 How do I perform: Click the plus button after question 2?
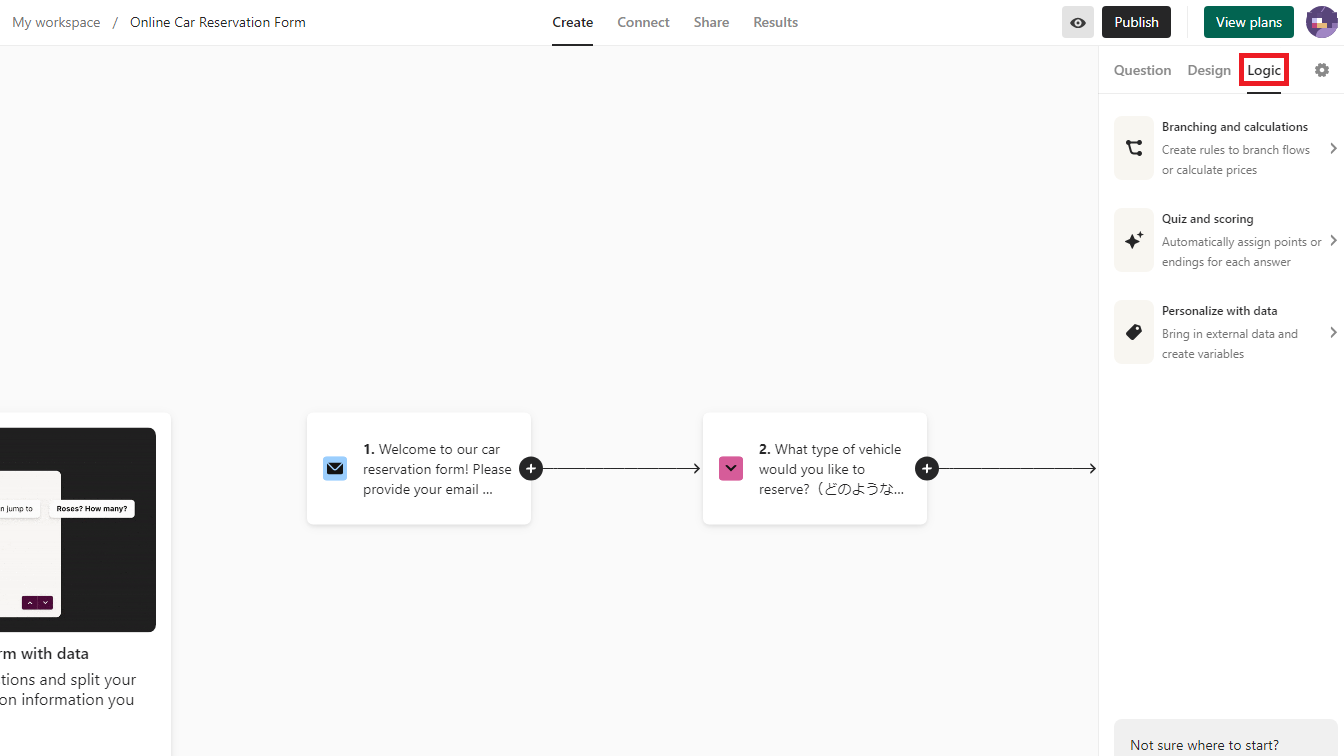point(927,468)
